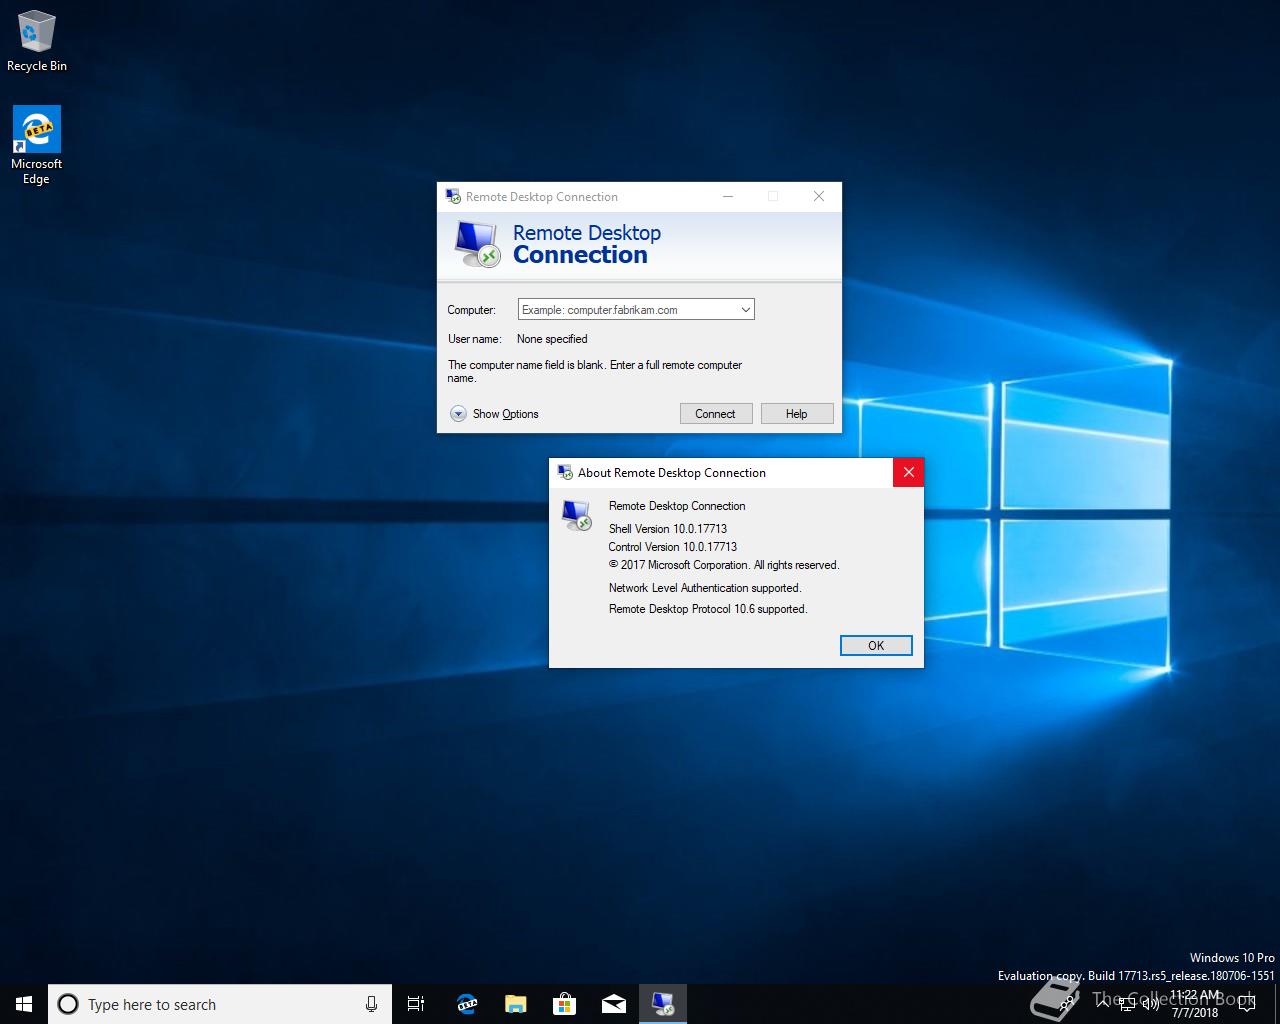Launch Microsoft Edge Beta from taskbar

466,1004
